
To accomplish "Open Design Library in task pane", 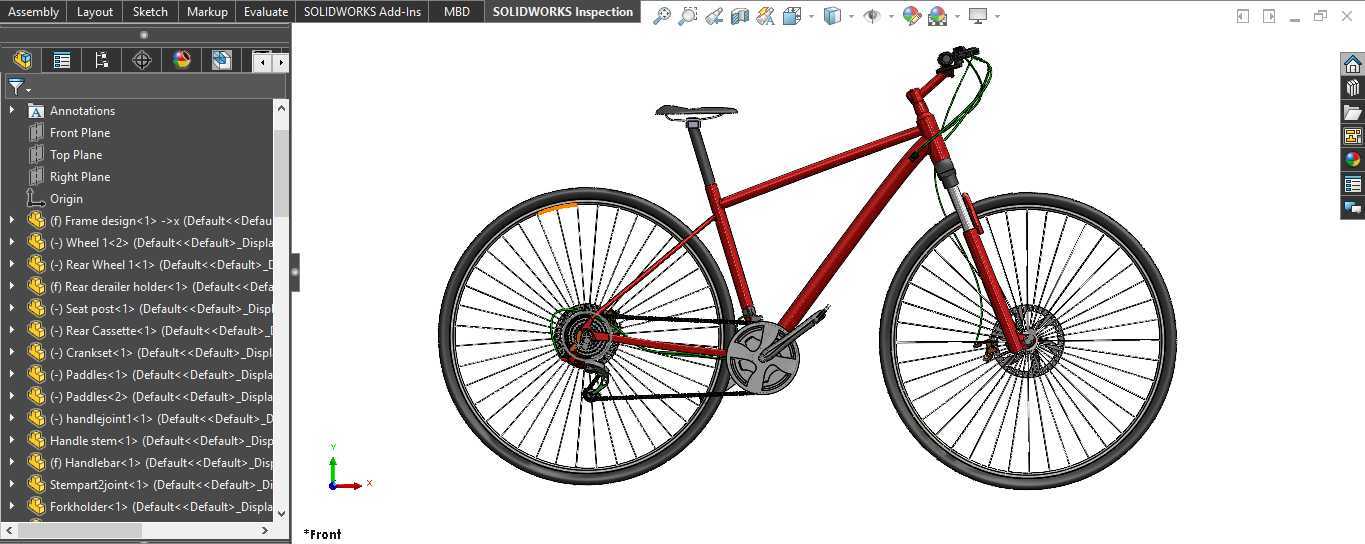I will (1352, 88).
